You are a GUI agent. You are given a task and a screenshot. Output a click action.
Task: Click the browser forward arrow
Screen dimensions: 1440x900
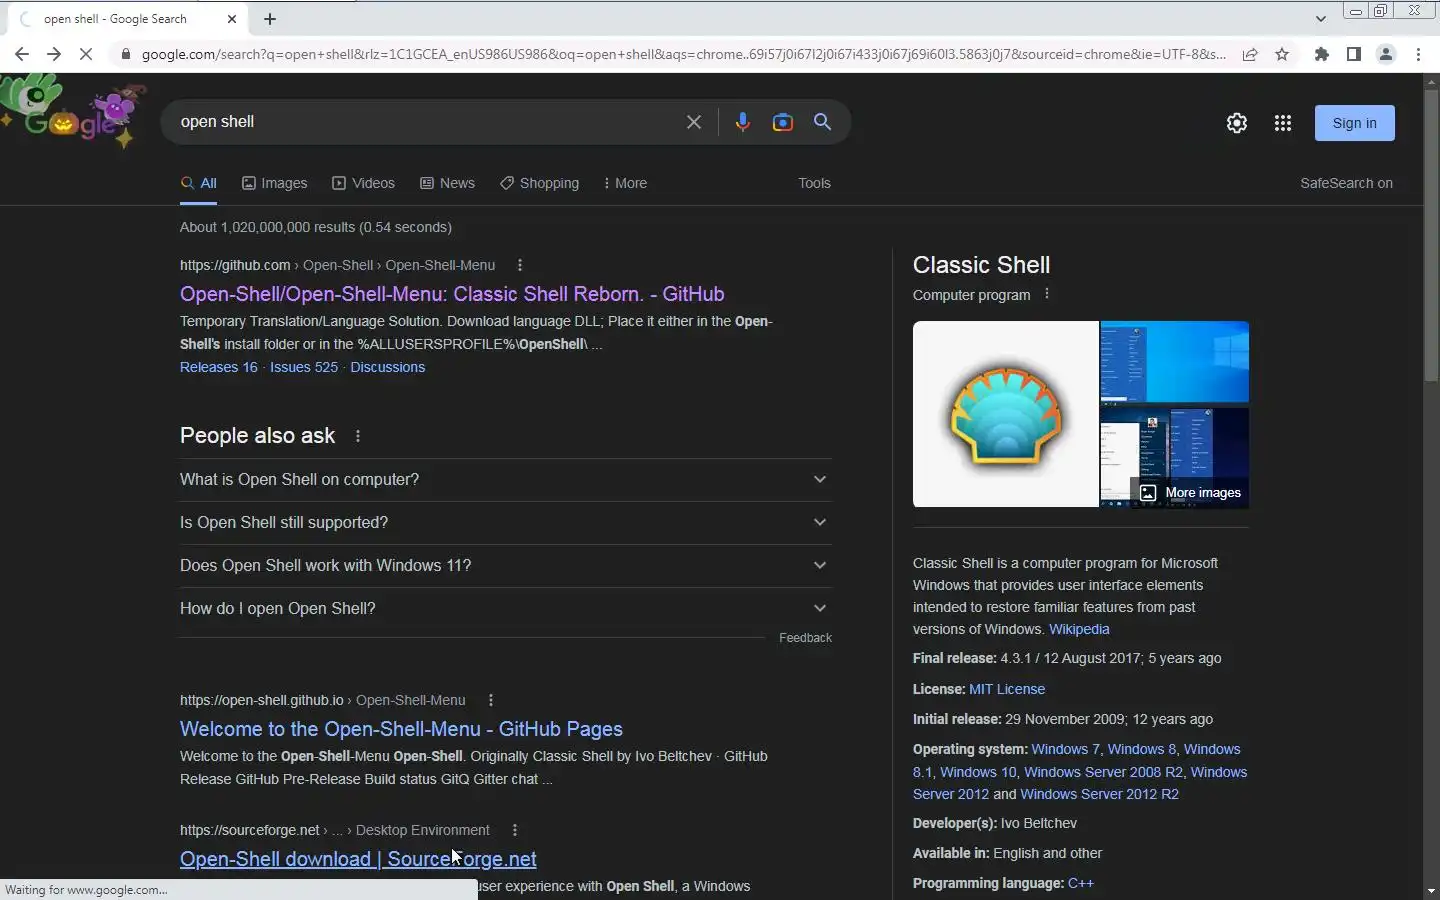tap(54, 54)
